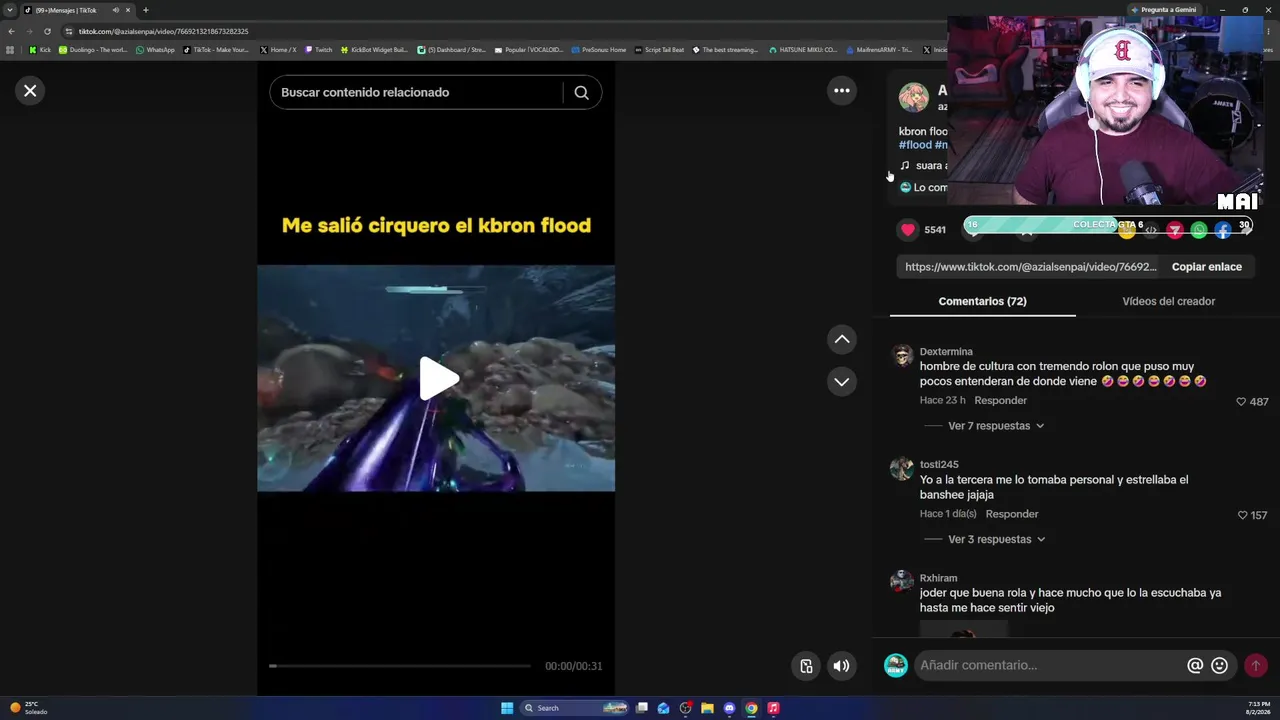The height and width of the screenshot is (720, 1280).
Task: Open tosti245's profile avatar
Action: 902,469
